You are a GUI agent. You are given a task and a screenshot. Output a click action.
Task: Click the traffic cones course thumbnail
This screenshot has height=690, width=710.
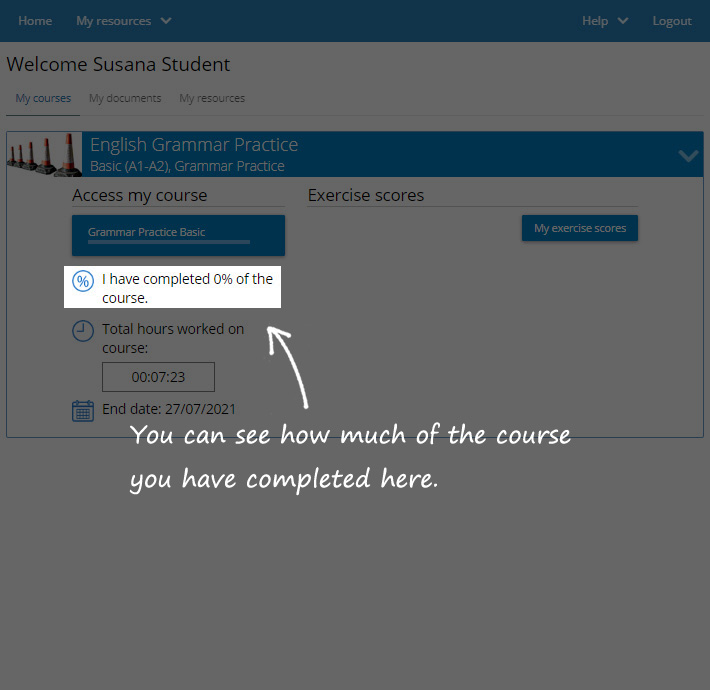point(45,154)
